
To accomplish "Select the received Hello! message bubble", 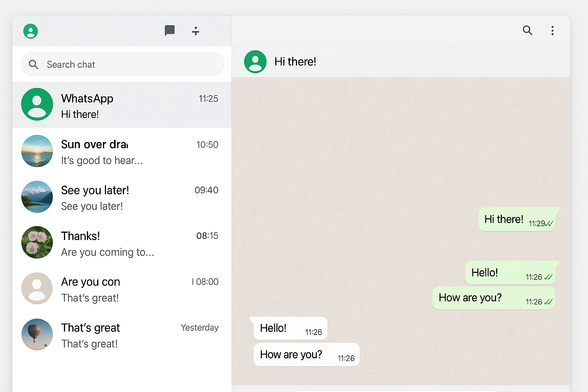I will [289, 329].
